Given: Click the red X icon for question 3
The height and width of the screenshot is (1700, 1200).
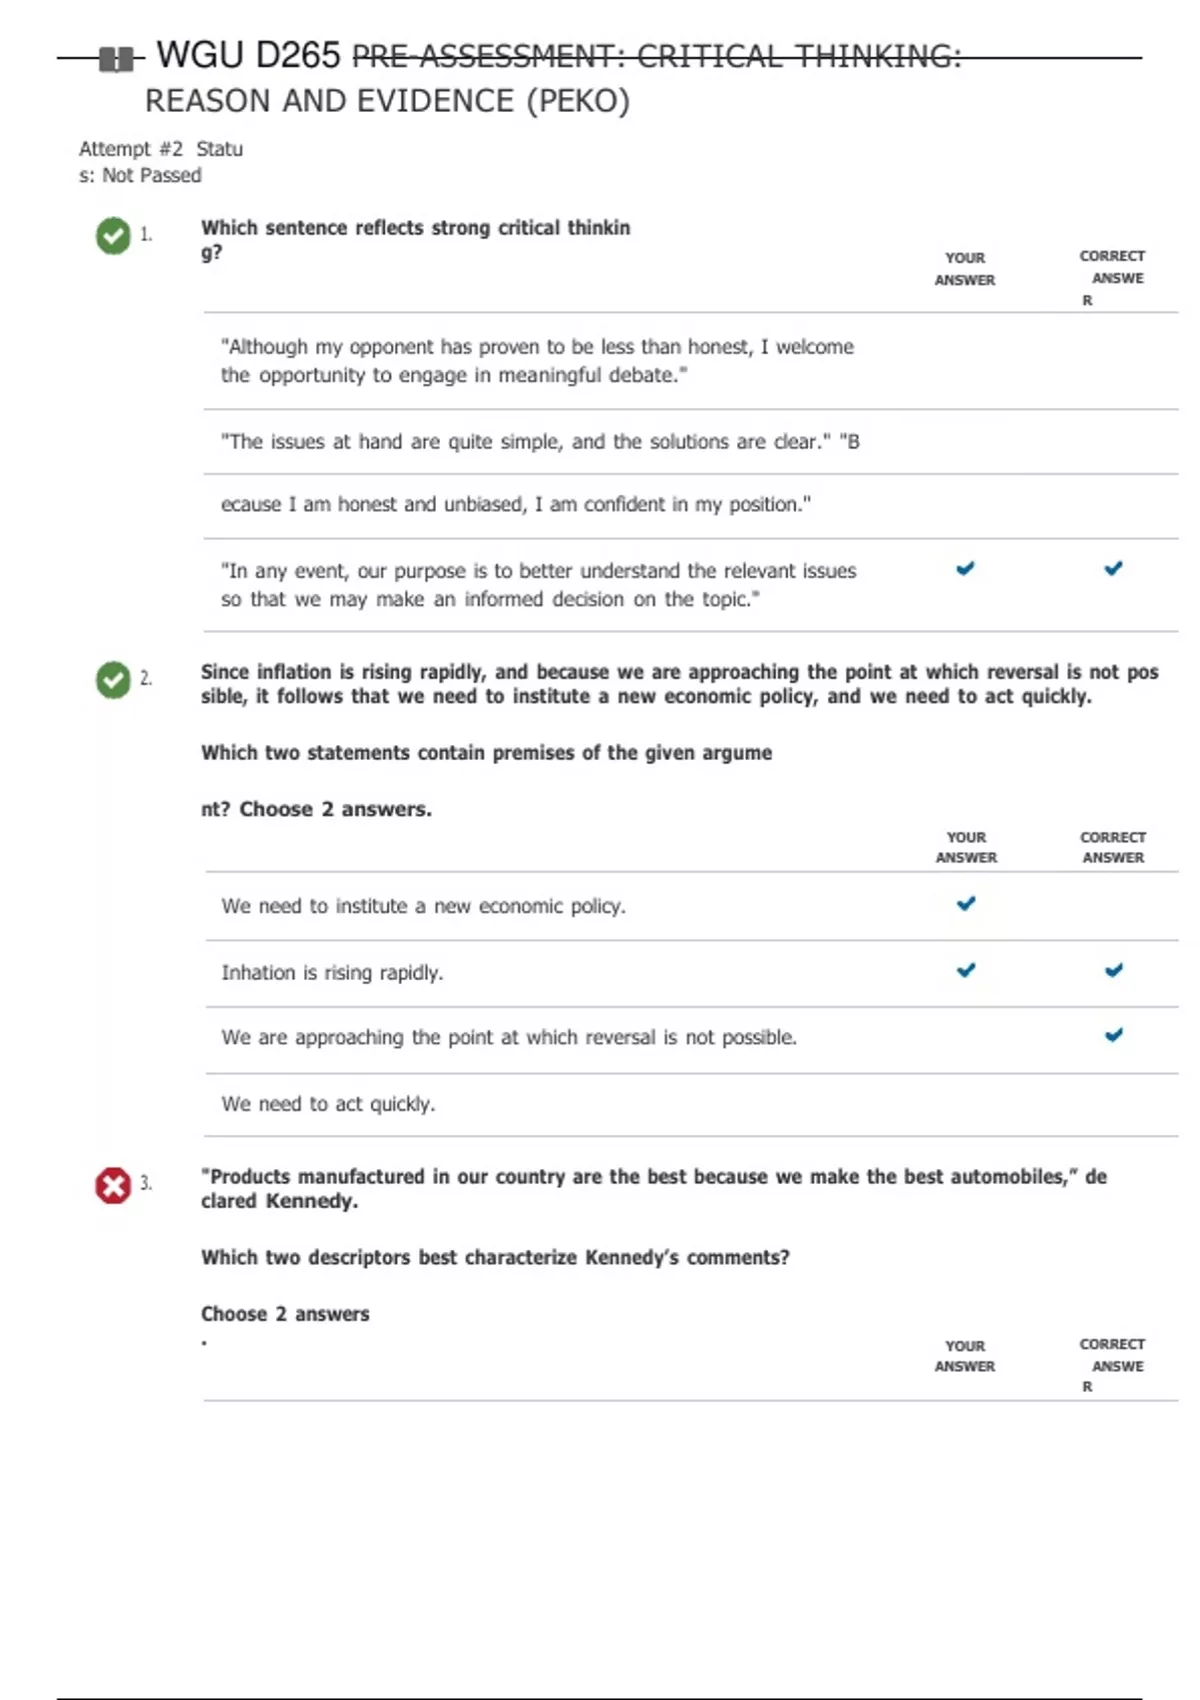Looking at the screenshot, I should point(113,1186).
